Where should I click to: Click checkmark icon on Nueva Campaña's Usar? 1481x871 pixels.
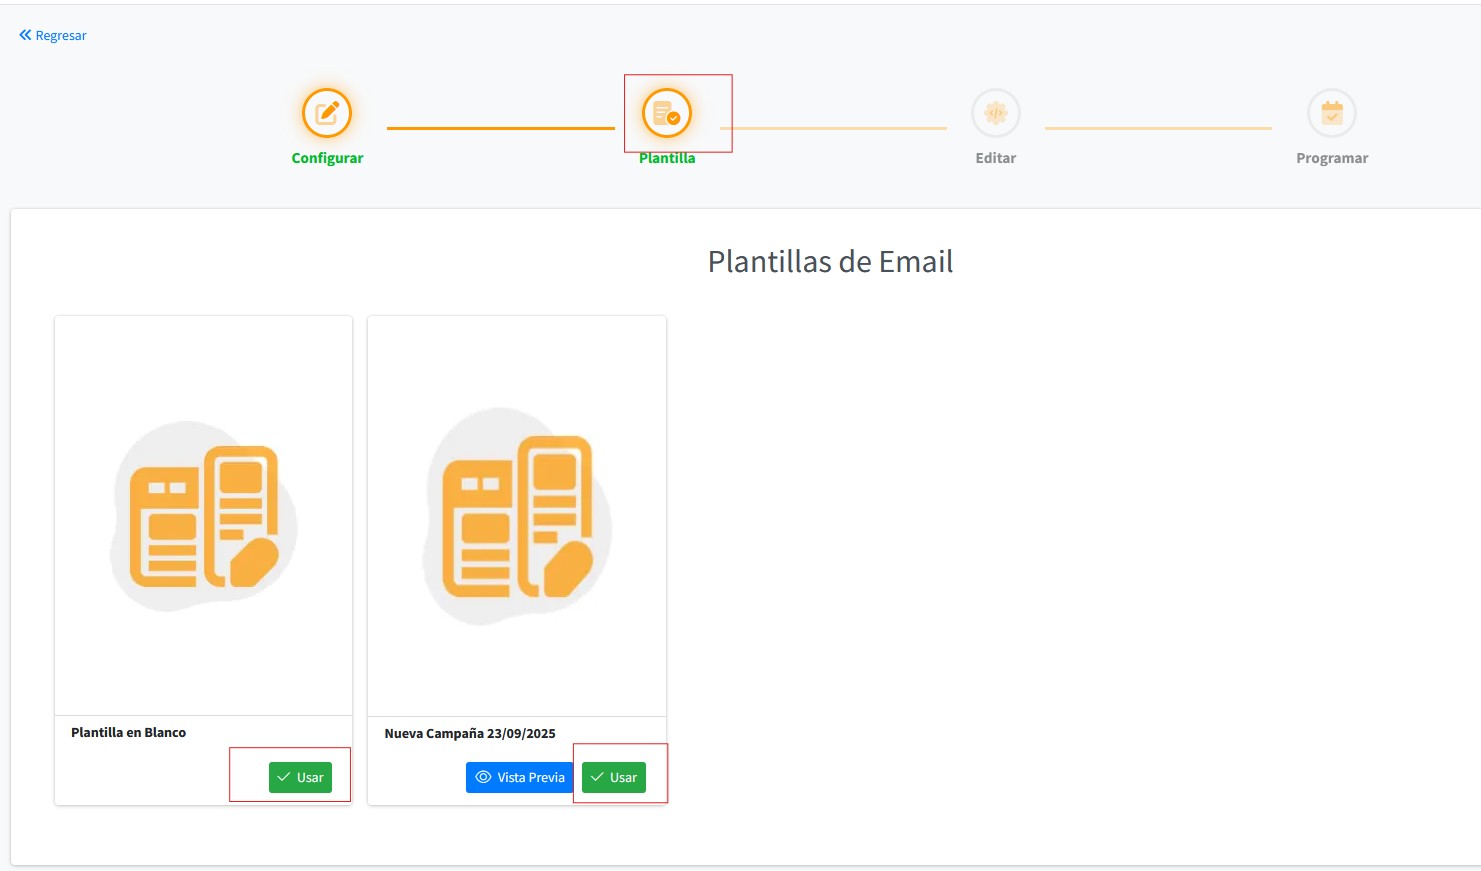(597, 777)
